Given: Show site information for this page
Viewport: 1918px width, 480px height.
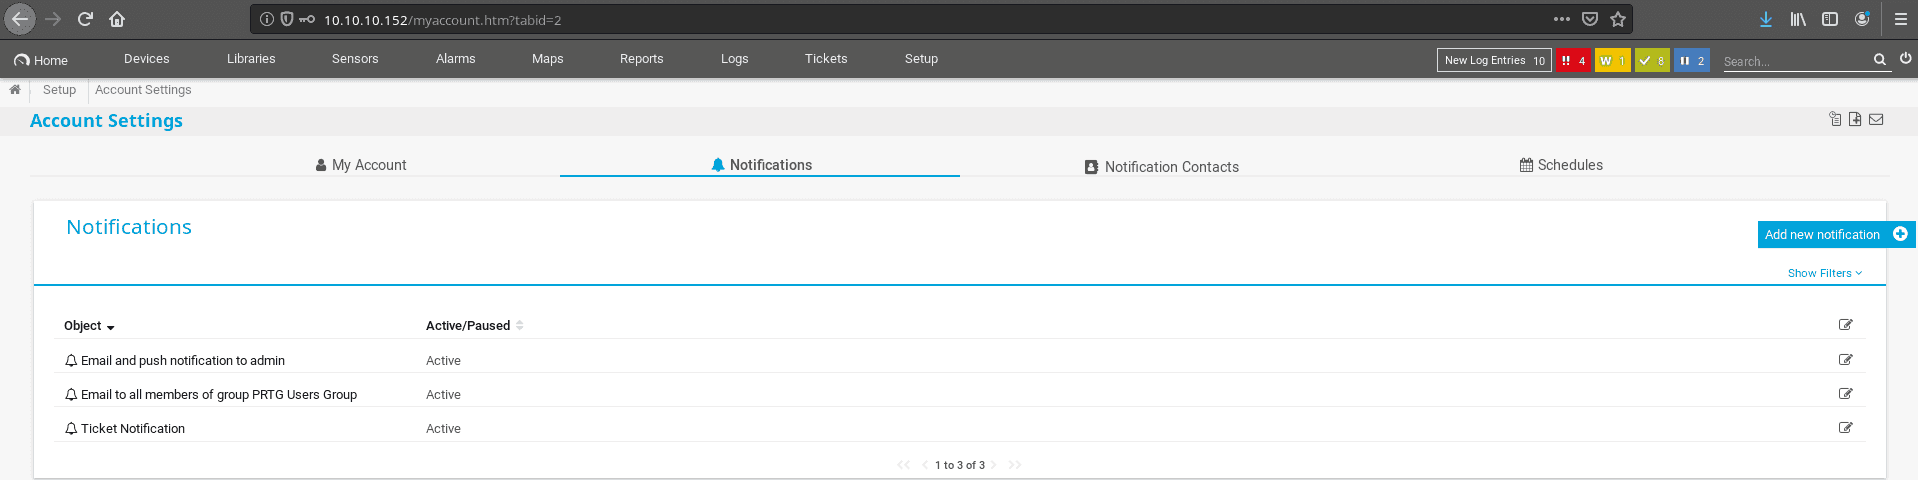Looking at the screenshot, I should point(267,19).
